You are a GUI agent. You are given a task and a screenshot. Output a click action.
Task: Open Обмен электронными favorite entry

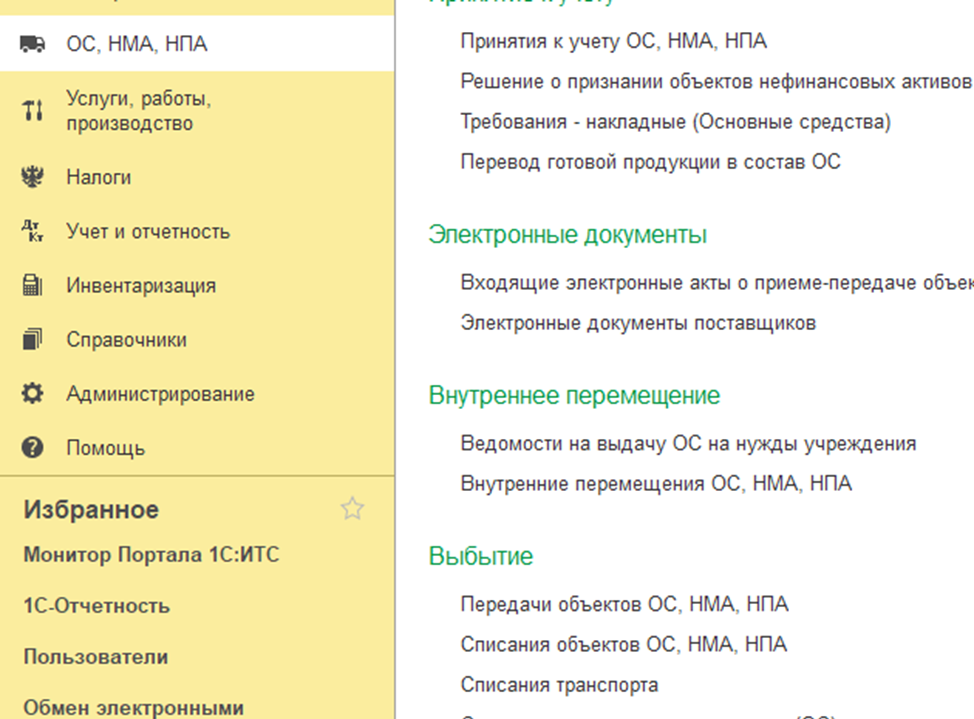click(x=134, y=708)
